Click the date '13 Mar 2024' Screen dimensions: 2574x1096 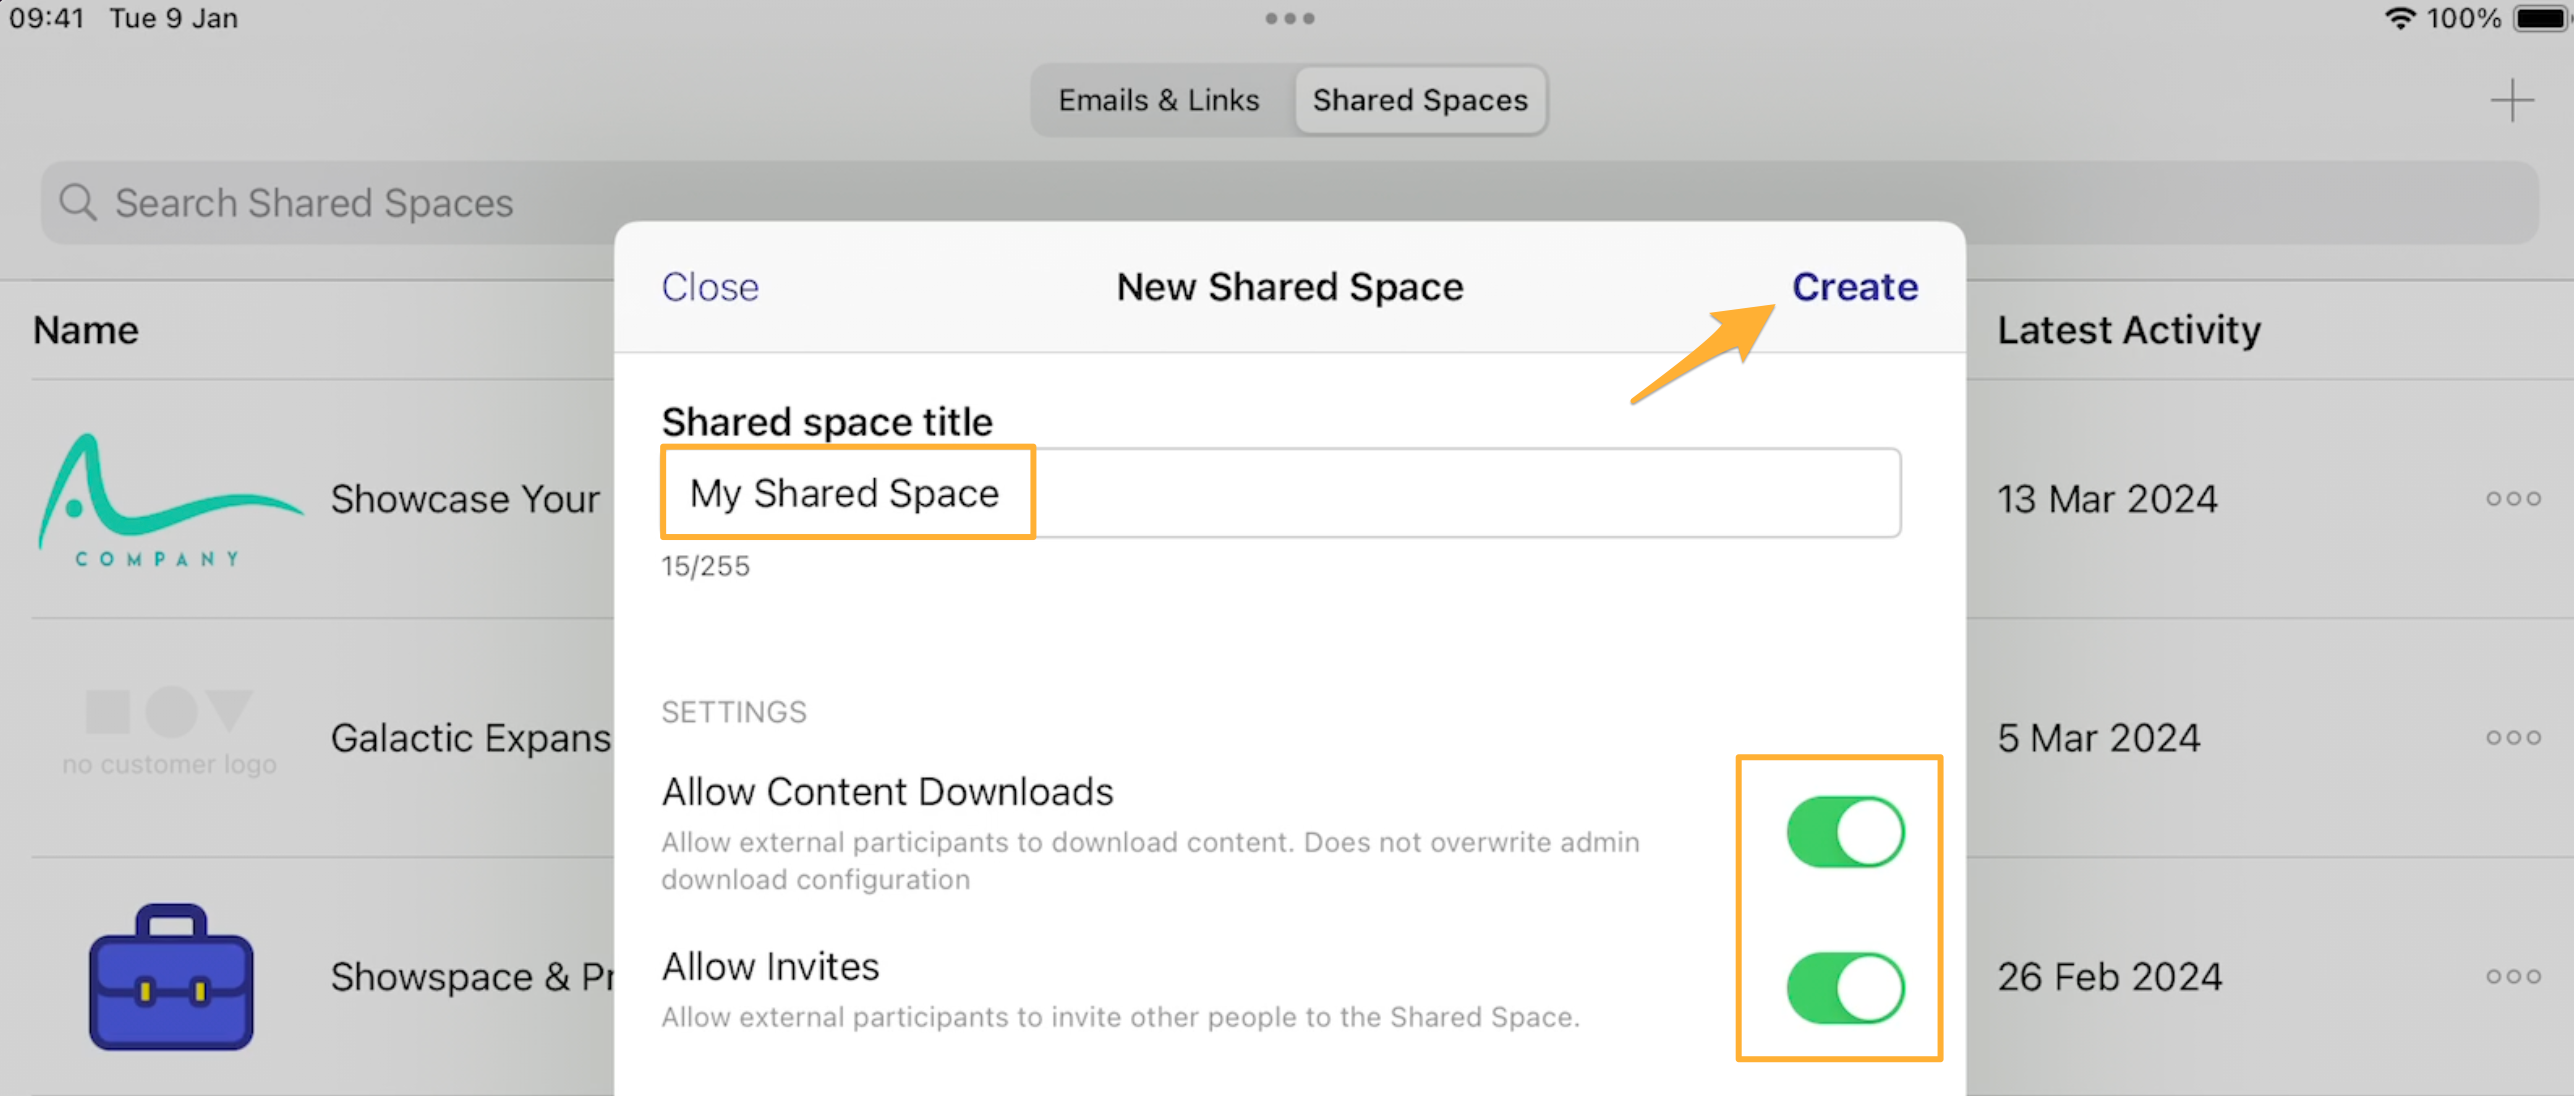pyautogui.click(x=2107, y=499)
